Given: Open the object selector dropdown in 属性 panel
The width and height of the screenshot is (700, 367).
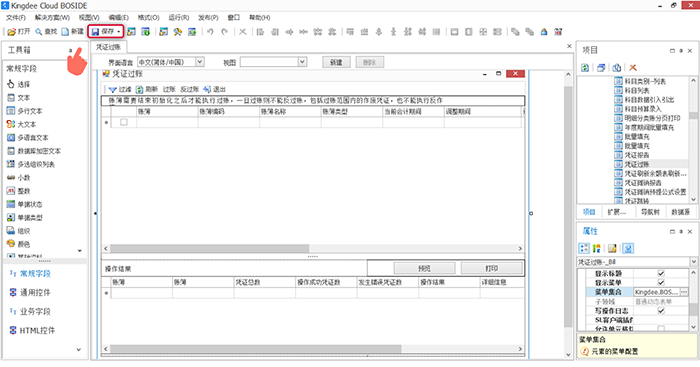Looking at the screenshot, I should tap(694, 262).
